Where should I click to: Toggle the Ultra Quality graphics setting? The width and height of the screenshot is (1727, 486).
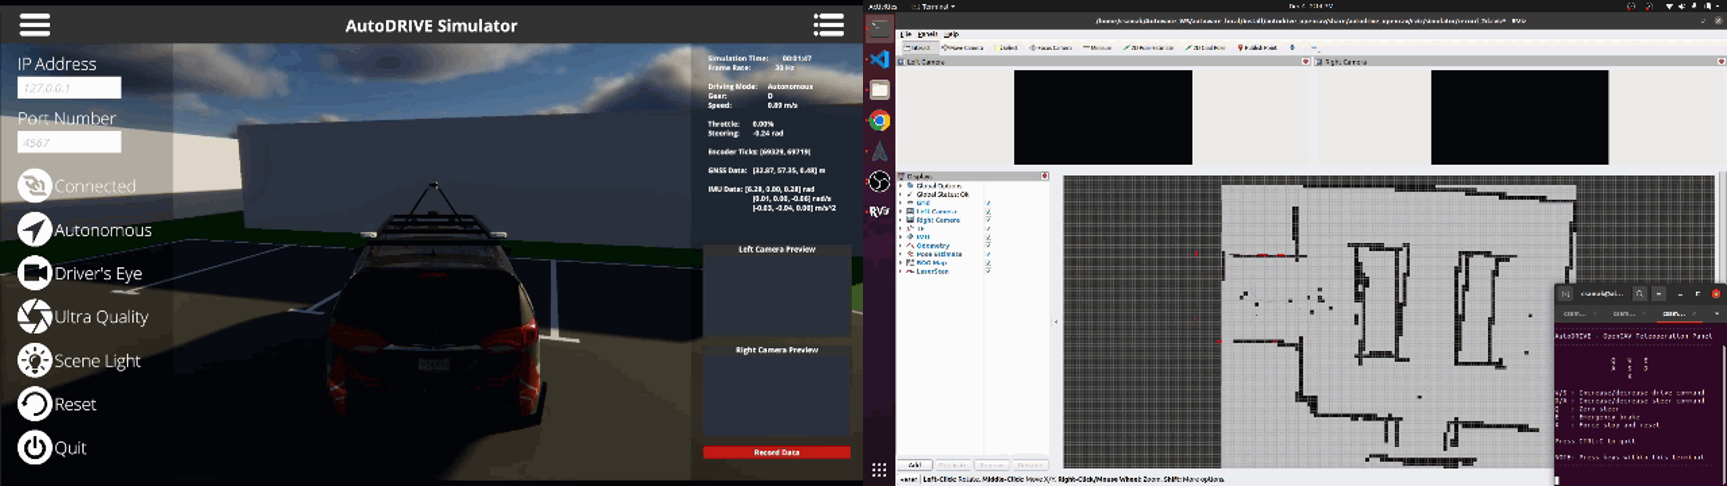point(83,317)
